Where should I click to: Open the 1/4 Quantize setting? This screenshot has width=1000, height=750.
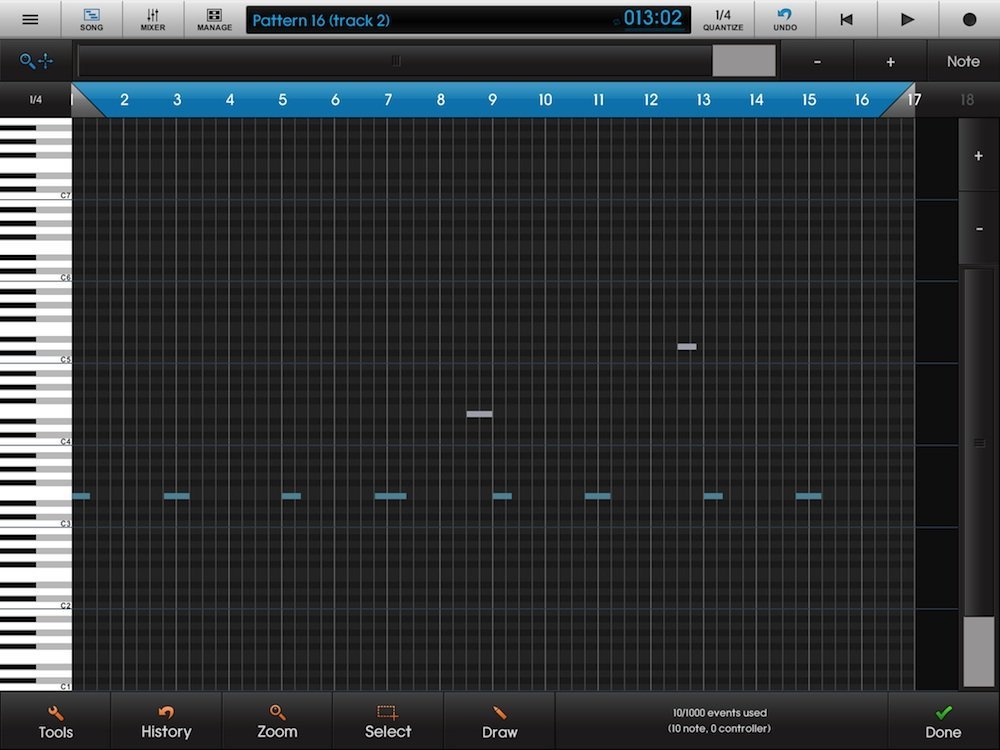click(723, 19)
